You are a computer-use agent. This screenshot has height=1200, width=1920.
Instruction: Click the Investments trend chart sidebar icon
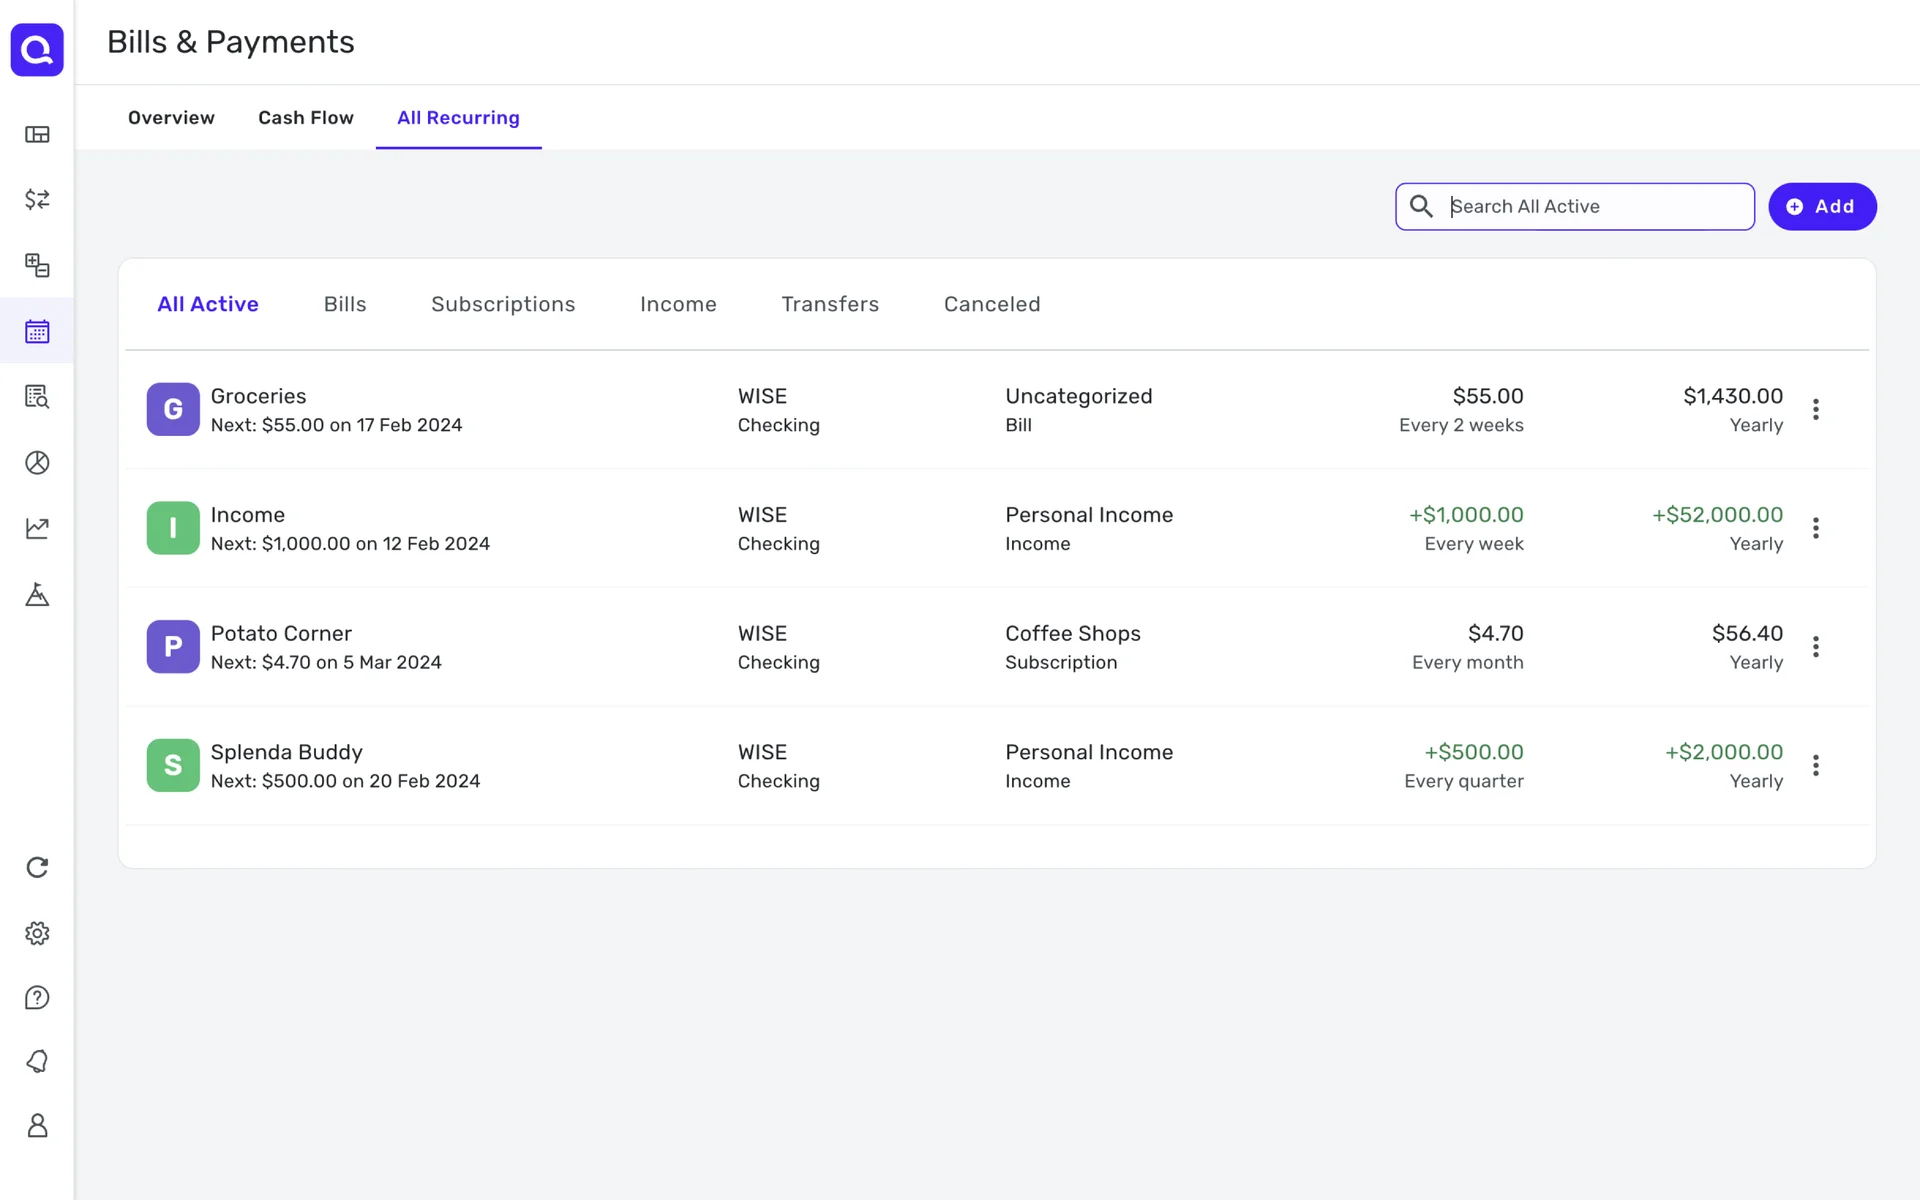click(x=37, y=528)
